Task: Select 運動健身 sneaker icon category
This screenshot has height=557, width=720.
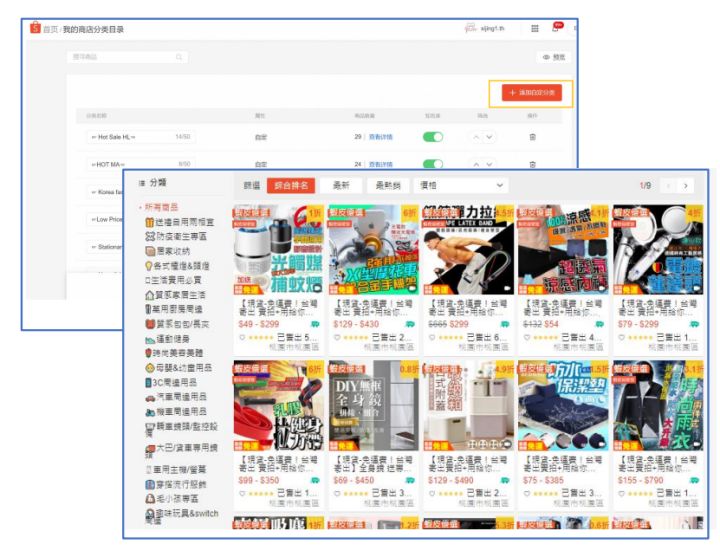Action: tap(168, 339)
